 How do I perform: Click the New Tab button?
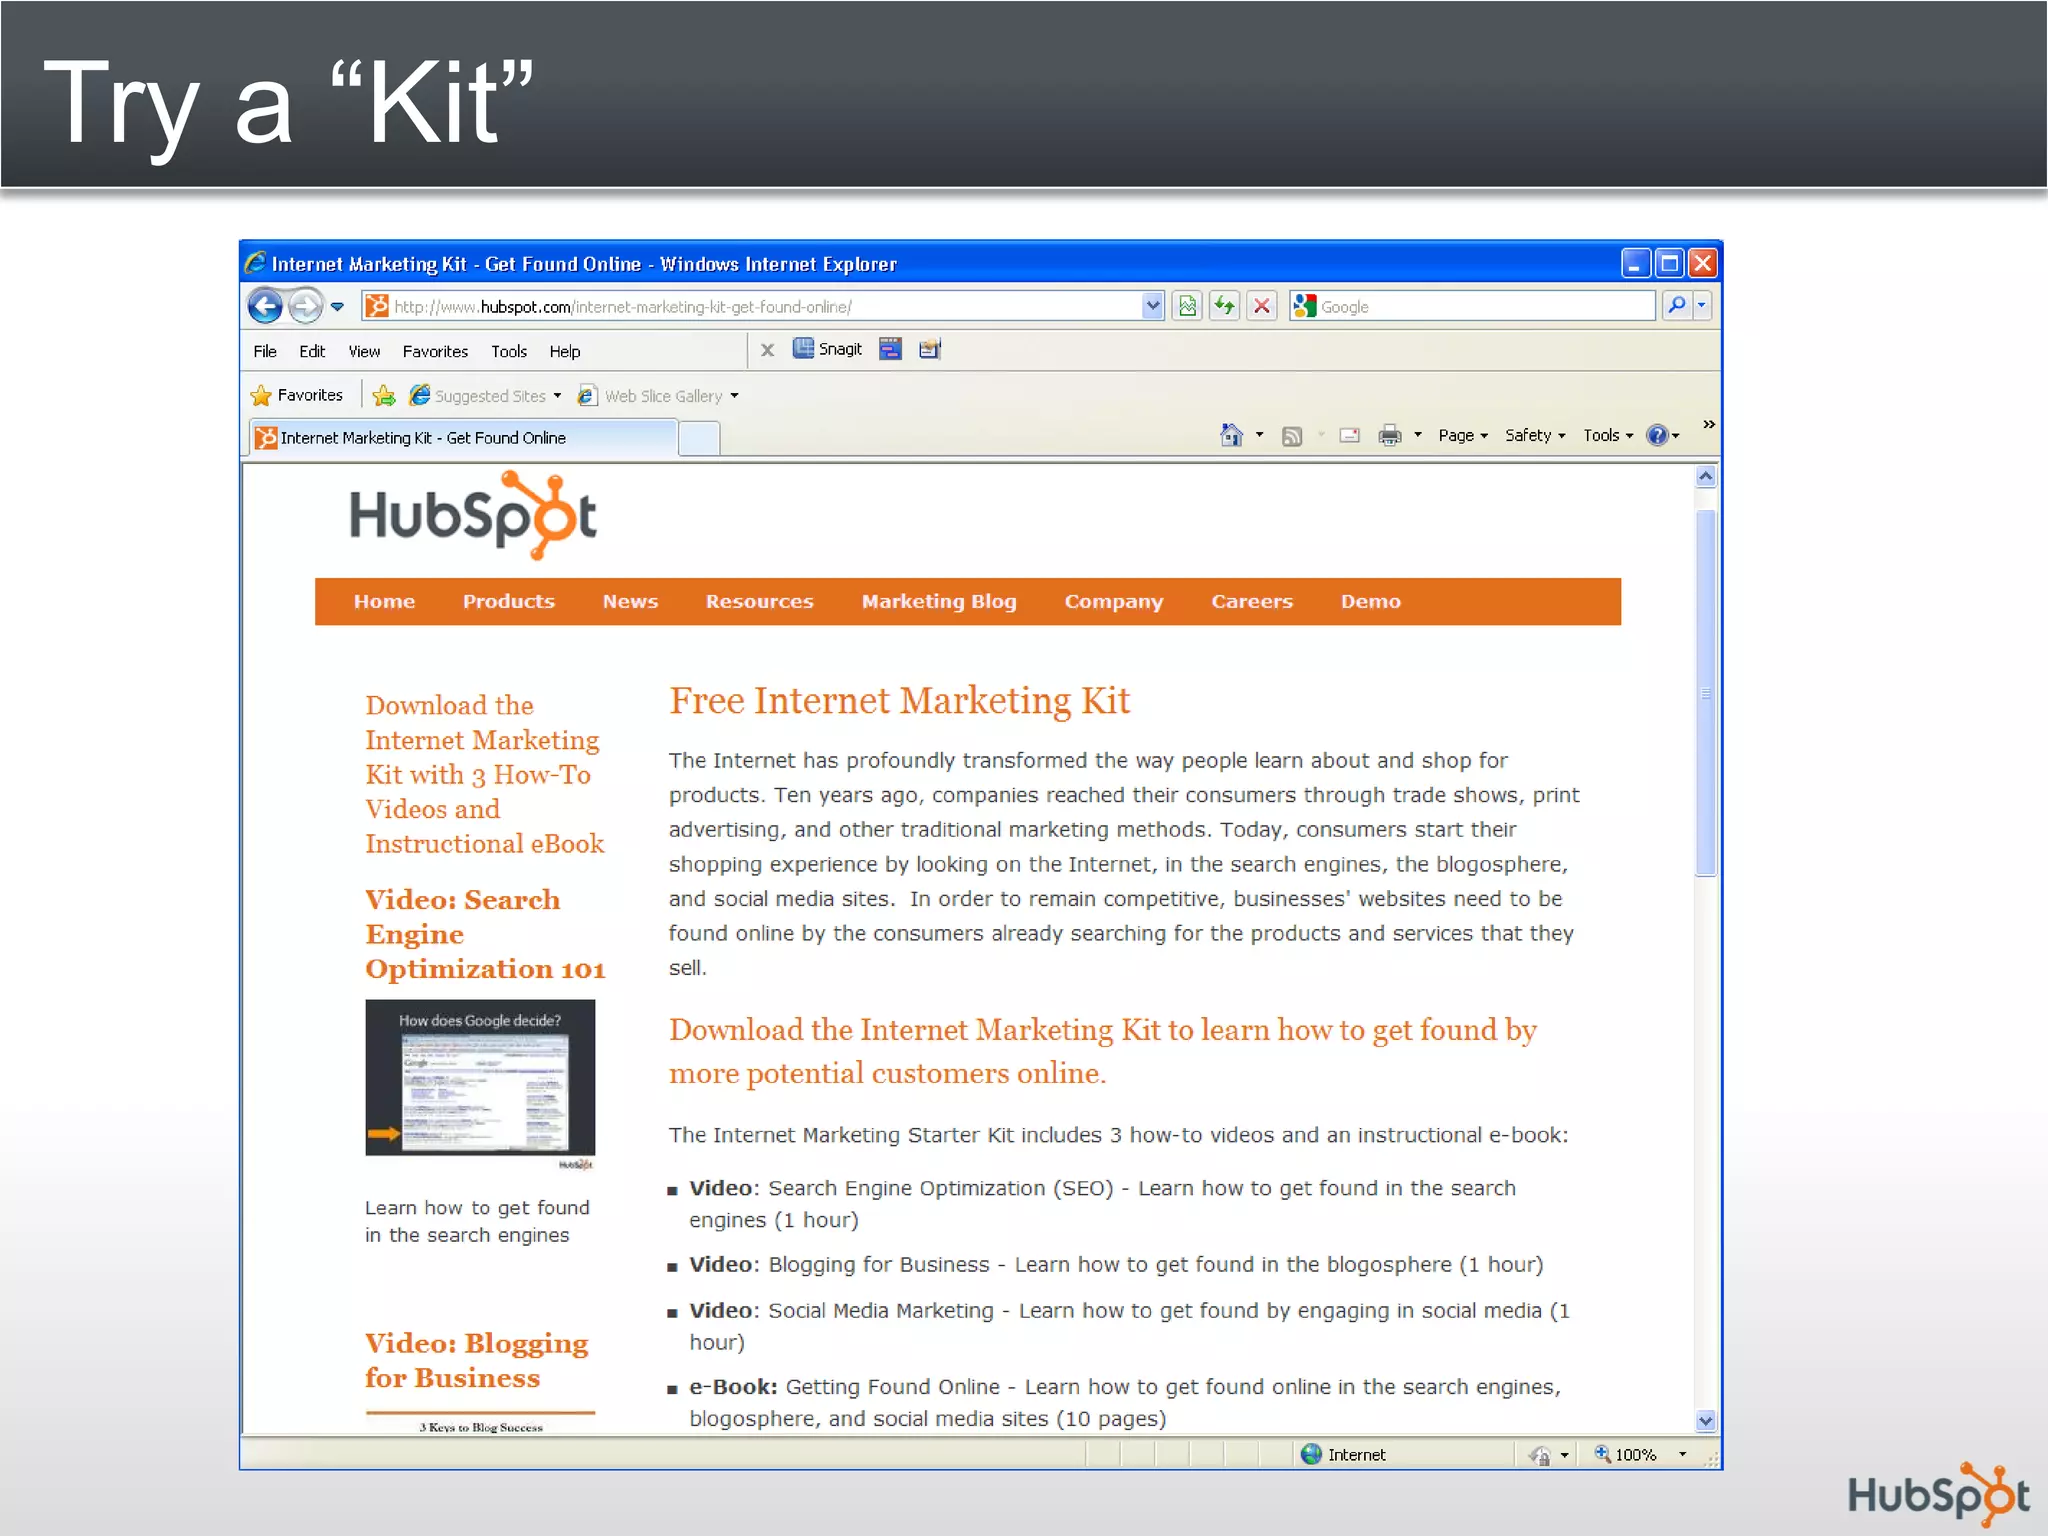[x=699, y=438]
